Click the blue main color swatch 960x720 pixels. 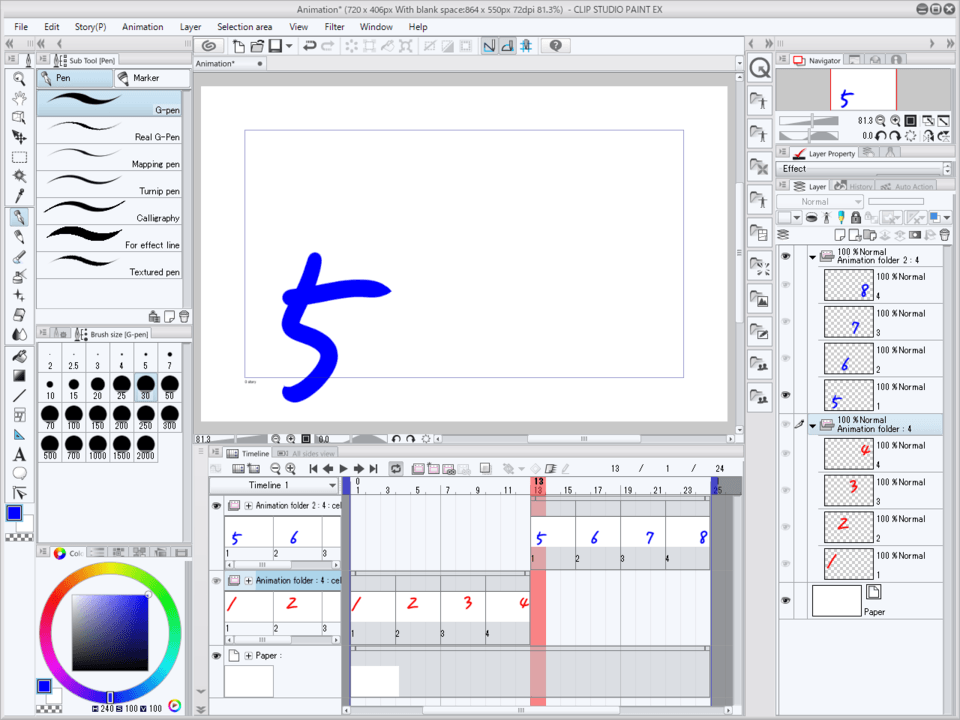point(14,513)
